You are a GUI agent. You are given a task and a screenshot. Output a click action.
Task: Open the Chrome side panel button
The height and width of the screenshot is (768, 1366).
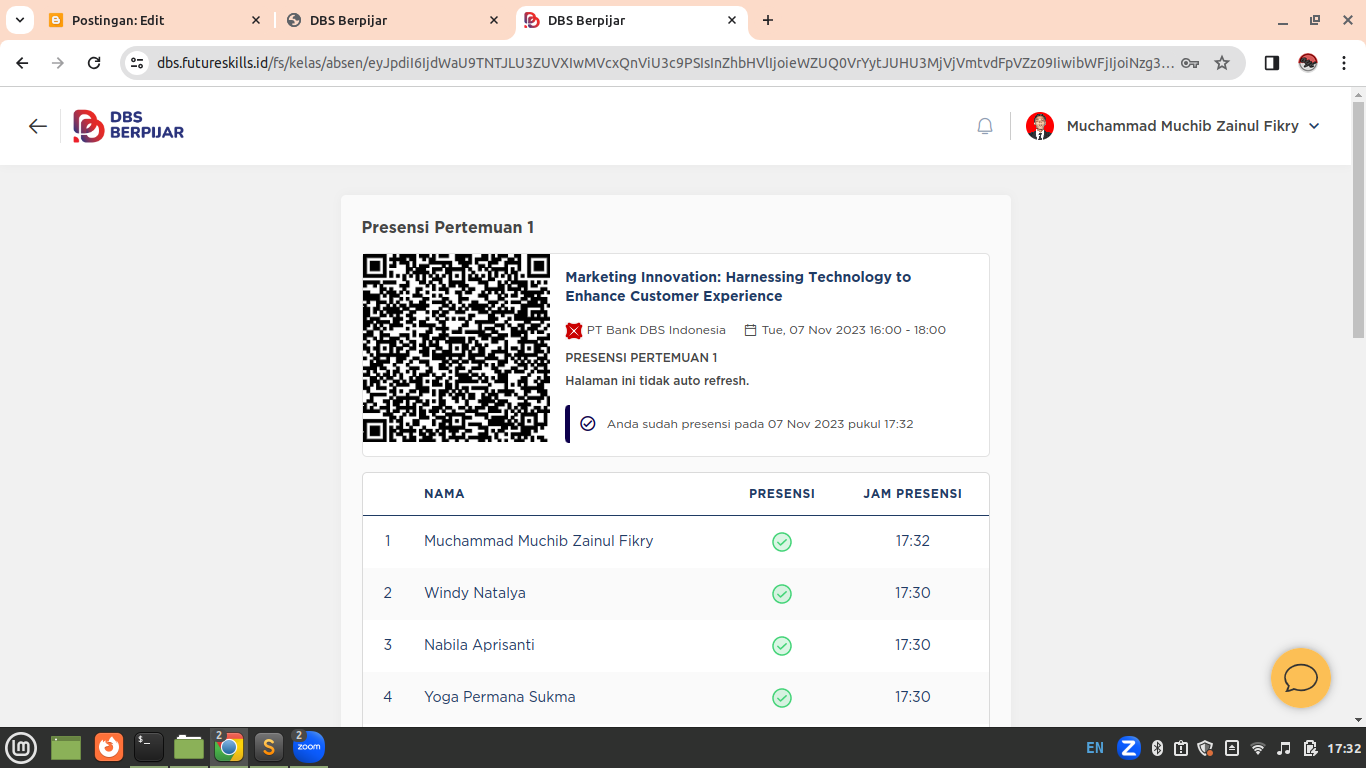coord(1272,63)
